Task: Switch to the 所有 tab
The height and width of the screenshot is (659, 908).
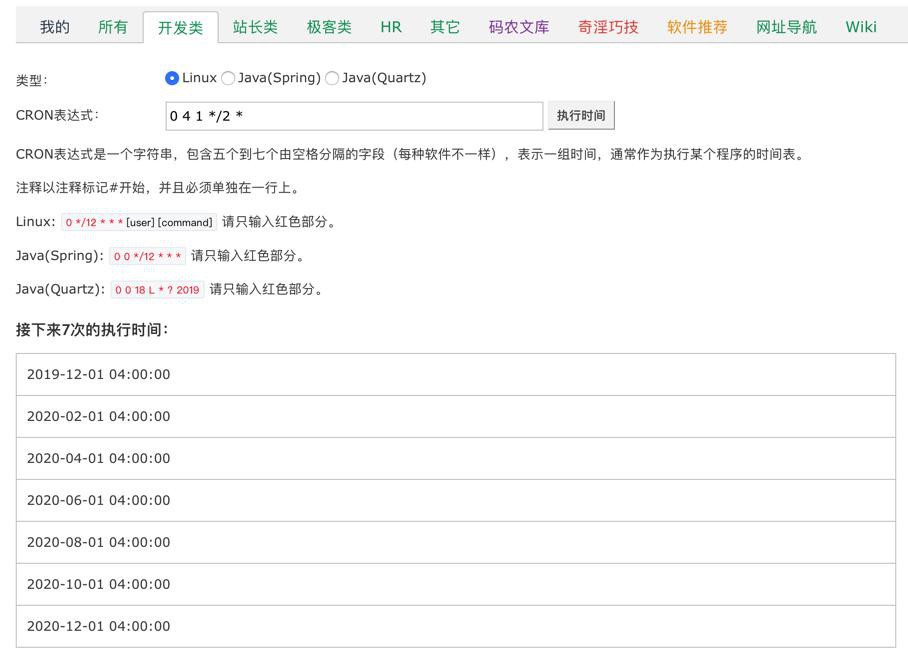Action: (x=113, y=27)
